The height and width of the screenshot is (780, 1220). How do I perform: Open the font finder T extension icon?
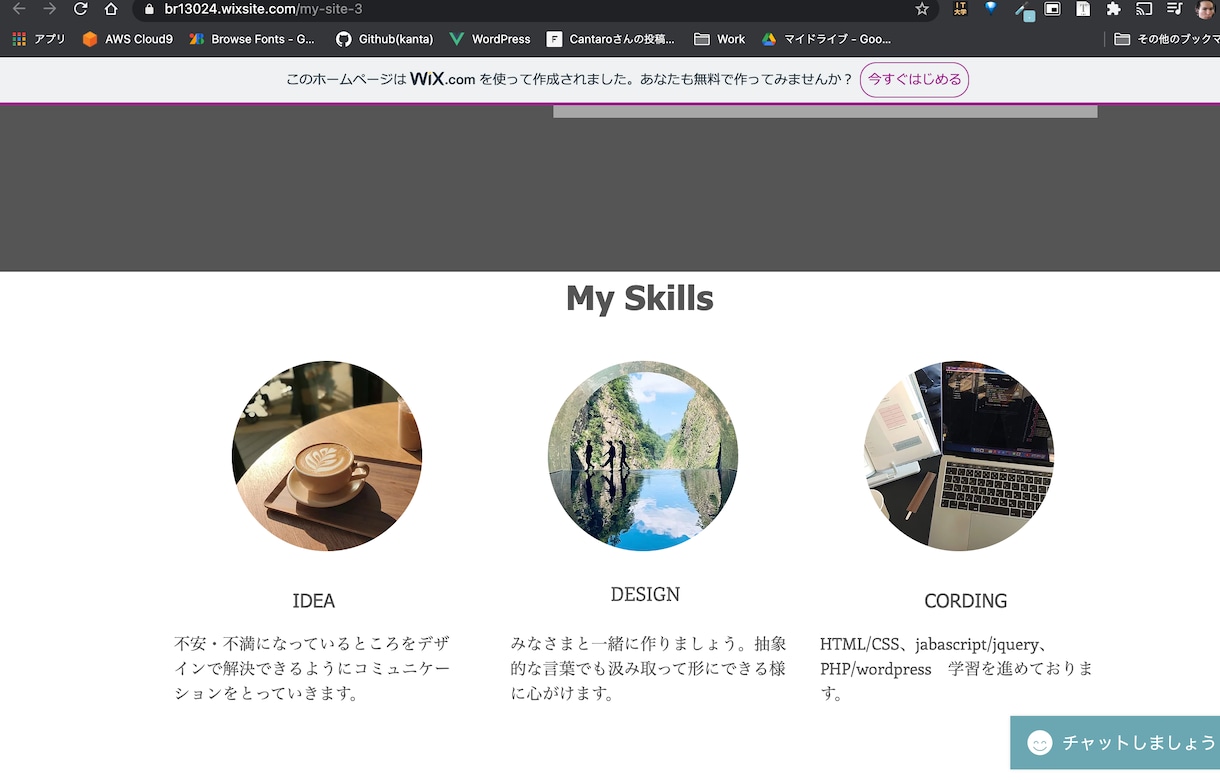tap(1083, 9)
